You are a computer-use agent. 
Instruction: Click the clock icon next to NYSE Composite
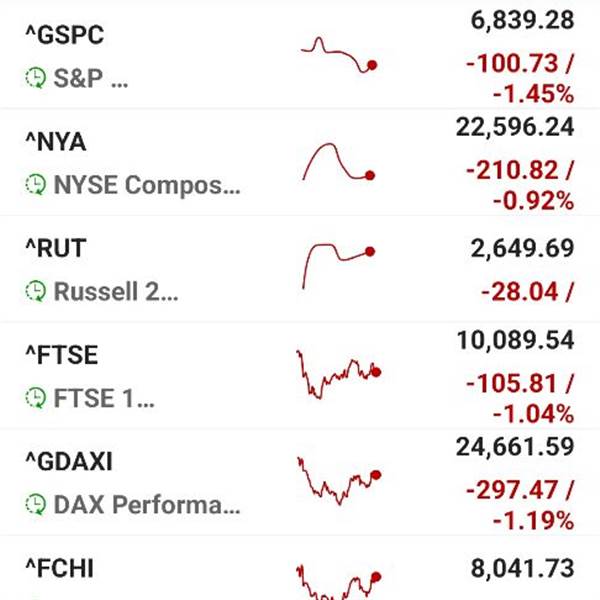36,184
